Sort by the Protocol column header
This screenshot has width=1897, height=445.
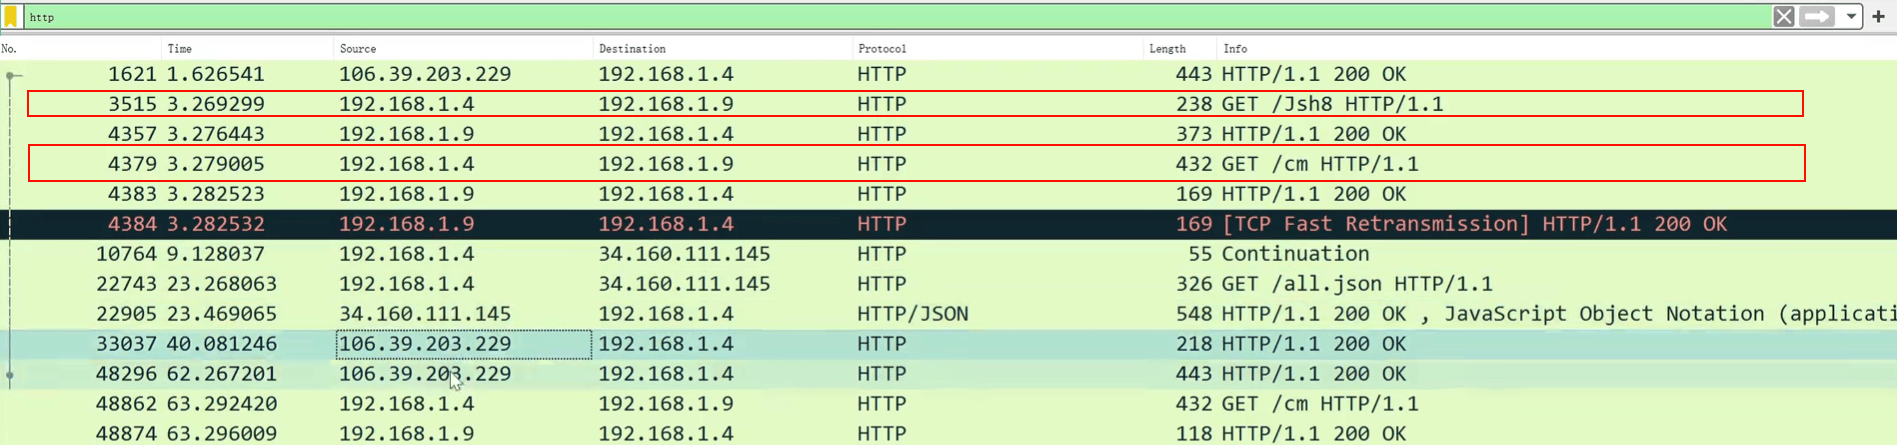tap(997, 48)
